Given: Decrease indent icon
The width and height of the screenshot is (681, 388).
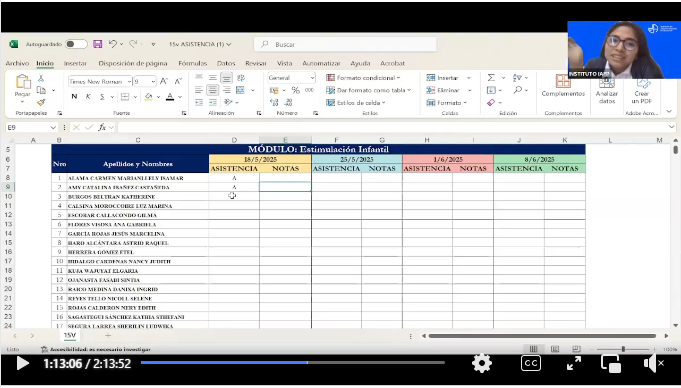Looking at the screenshot, I should pyautogui.click(x=198, y=103).
